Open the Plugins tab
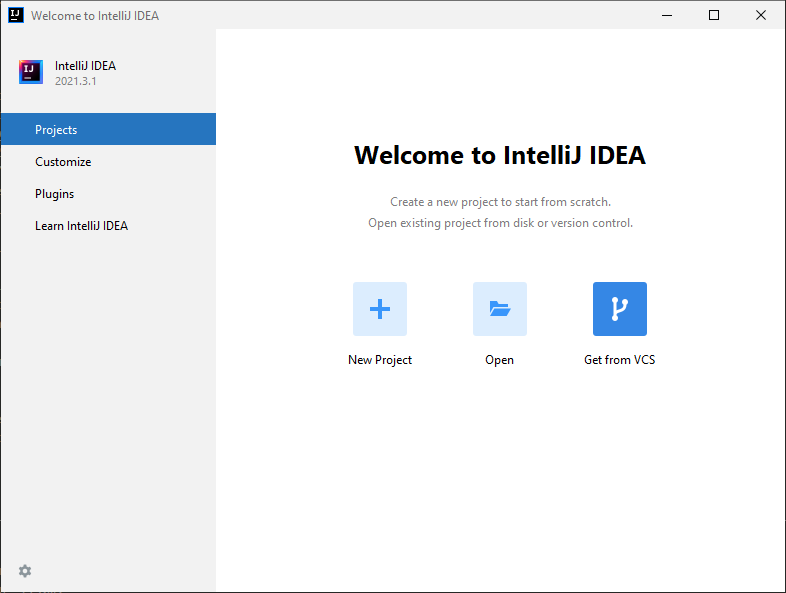 (108, 193)
